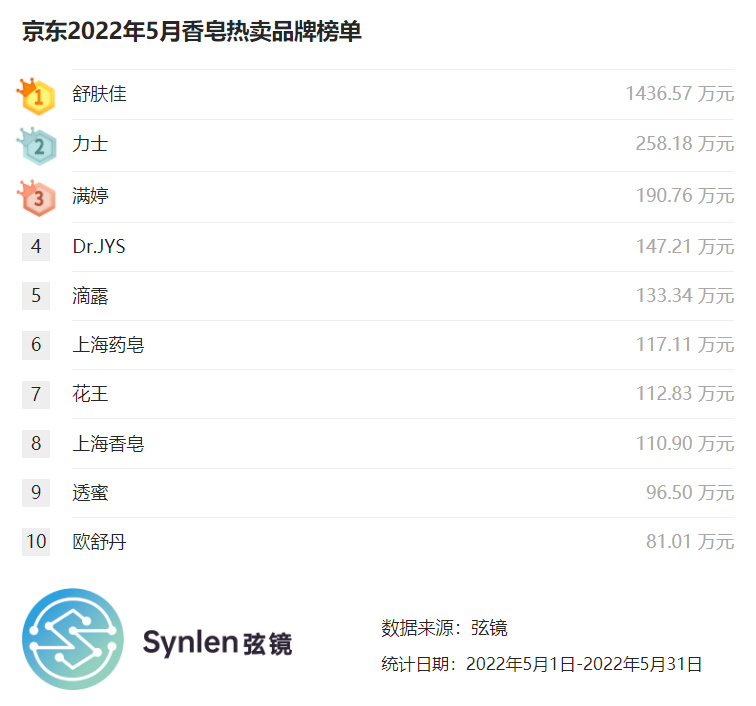Open the Dr.JYS brand row
Screen dimensions: 756x706
point(99,246)
